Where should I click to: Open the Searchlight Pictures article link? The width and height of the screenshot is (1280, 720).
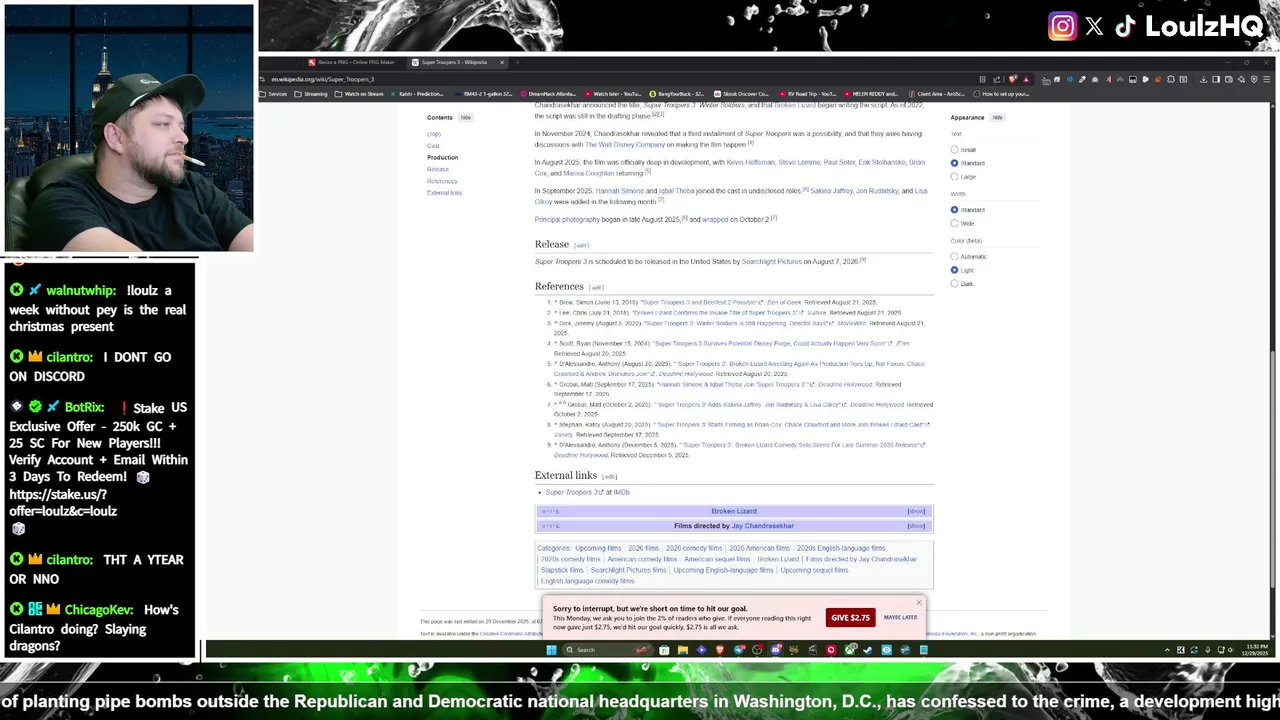point(772,262)
